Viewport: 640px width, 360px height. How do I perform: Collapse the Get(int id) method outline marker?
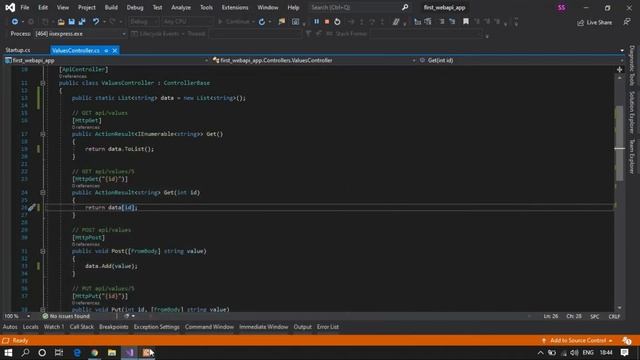43,193
